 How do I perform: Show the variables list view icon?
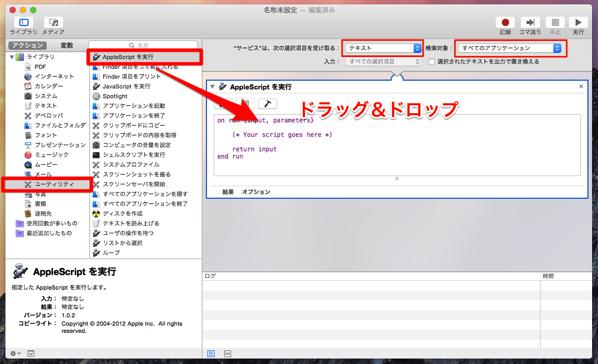[x=228, y=354]
